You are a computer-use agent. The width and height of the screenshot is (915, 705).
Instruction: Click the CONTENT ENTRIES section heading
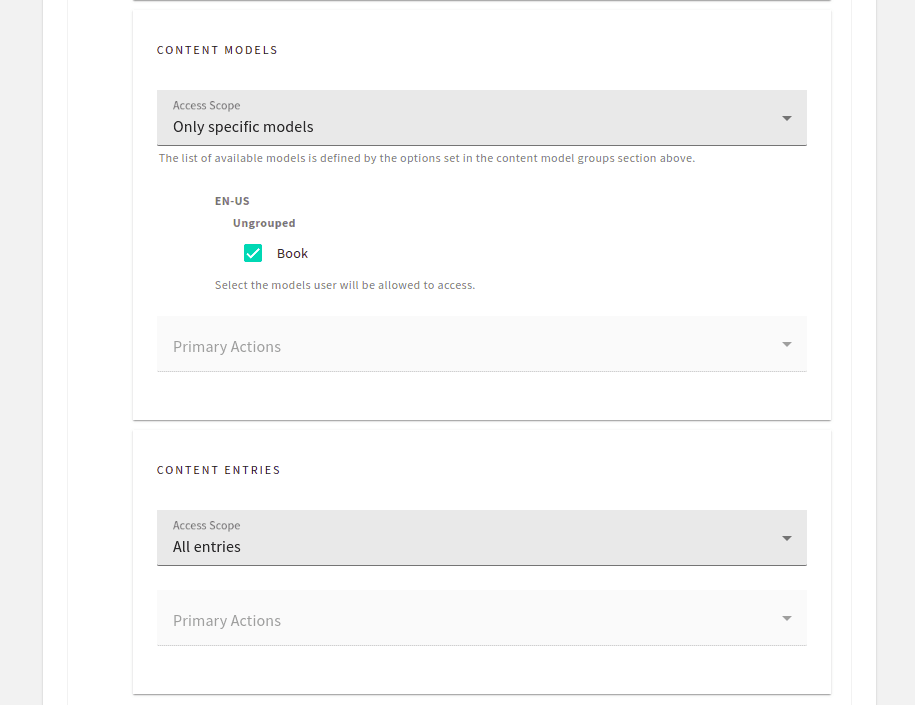pos(218,470)
